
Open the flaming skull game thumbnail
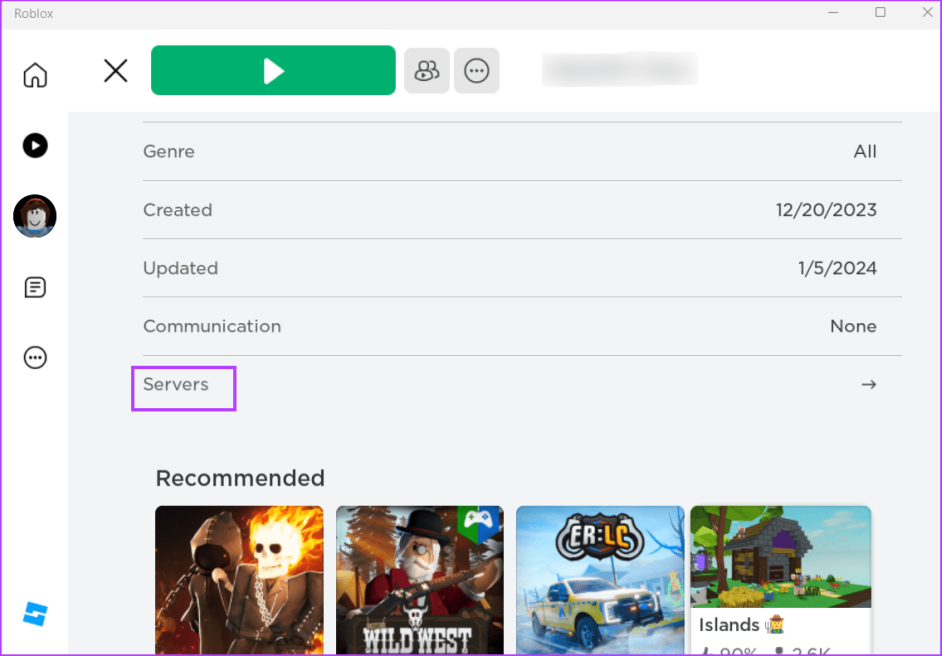(x=239, y=580)
